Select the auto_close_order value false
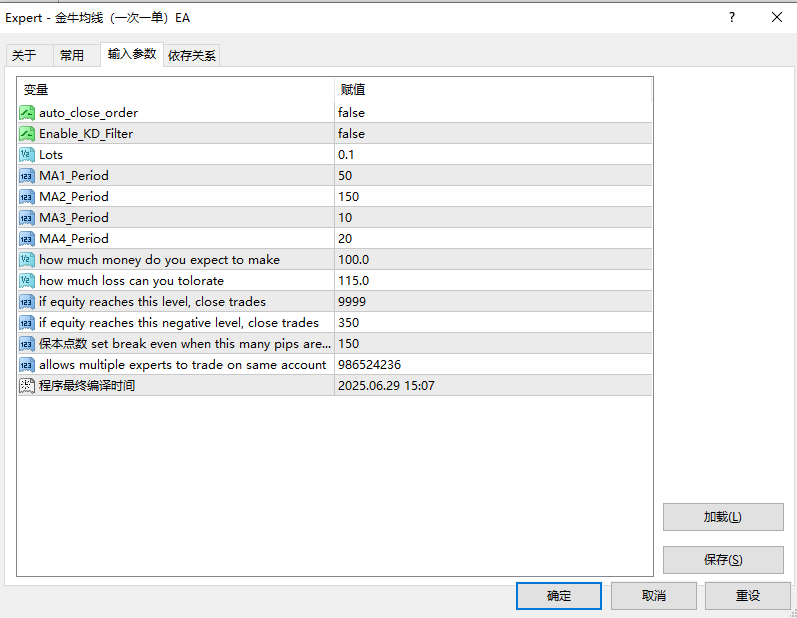 click(x=351, y=113)
